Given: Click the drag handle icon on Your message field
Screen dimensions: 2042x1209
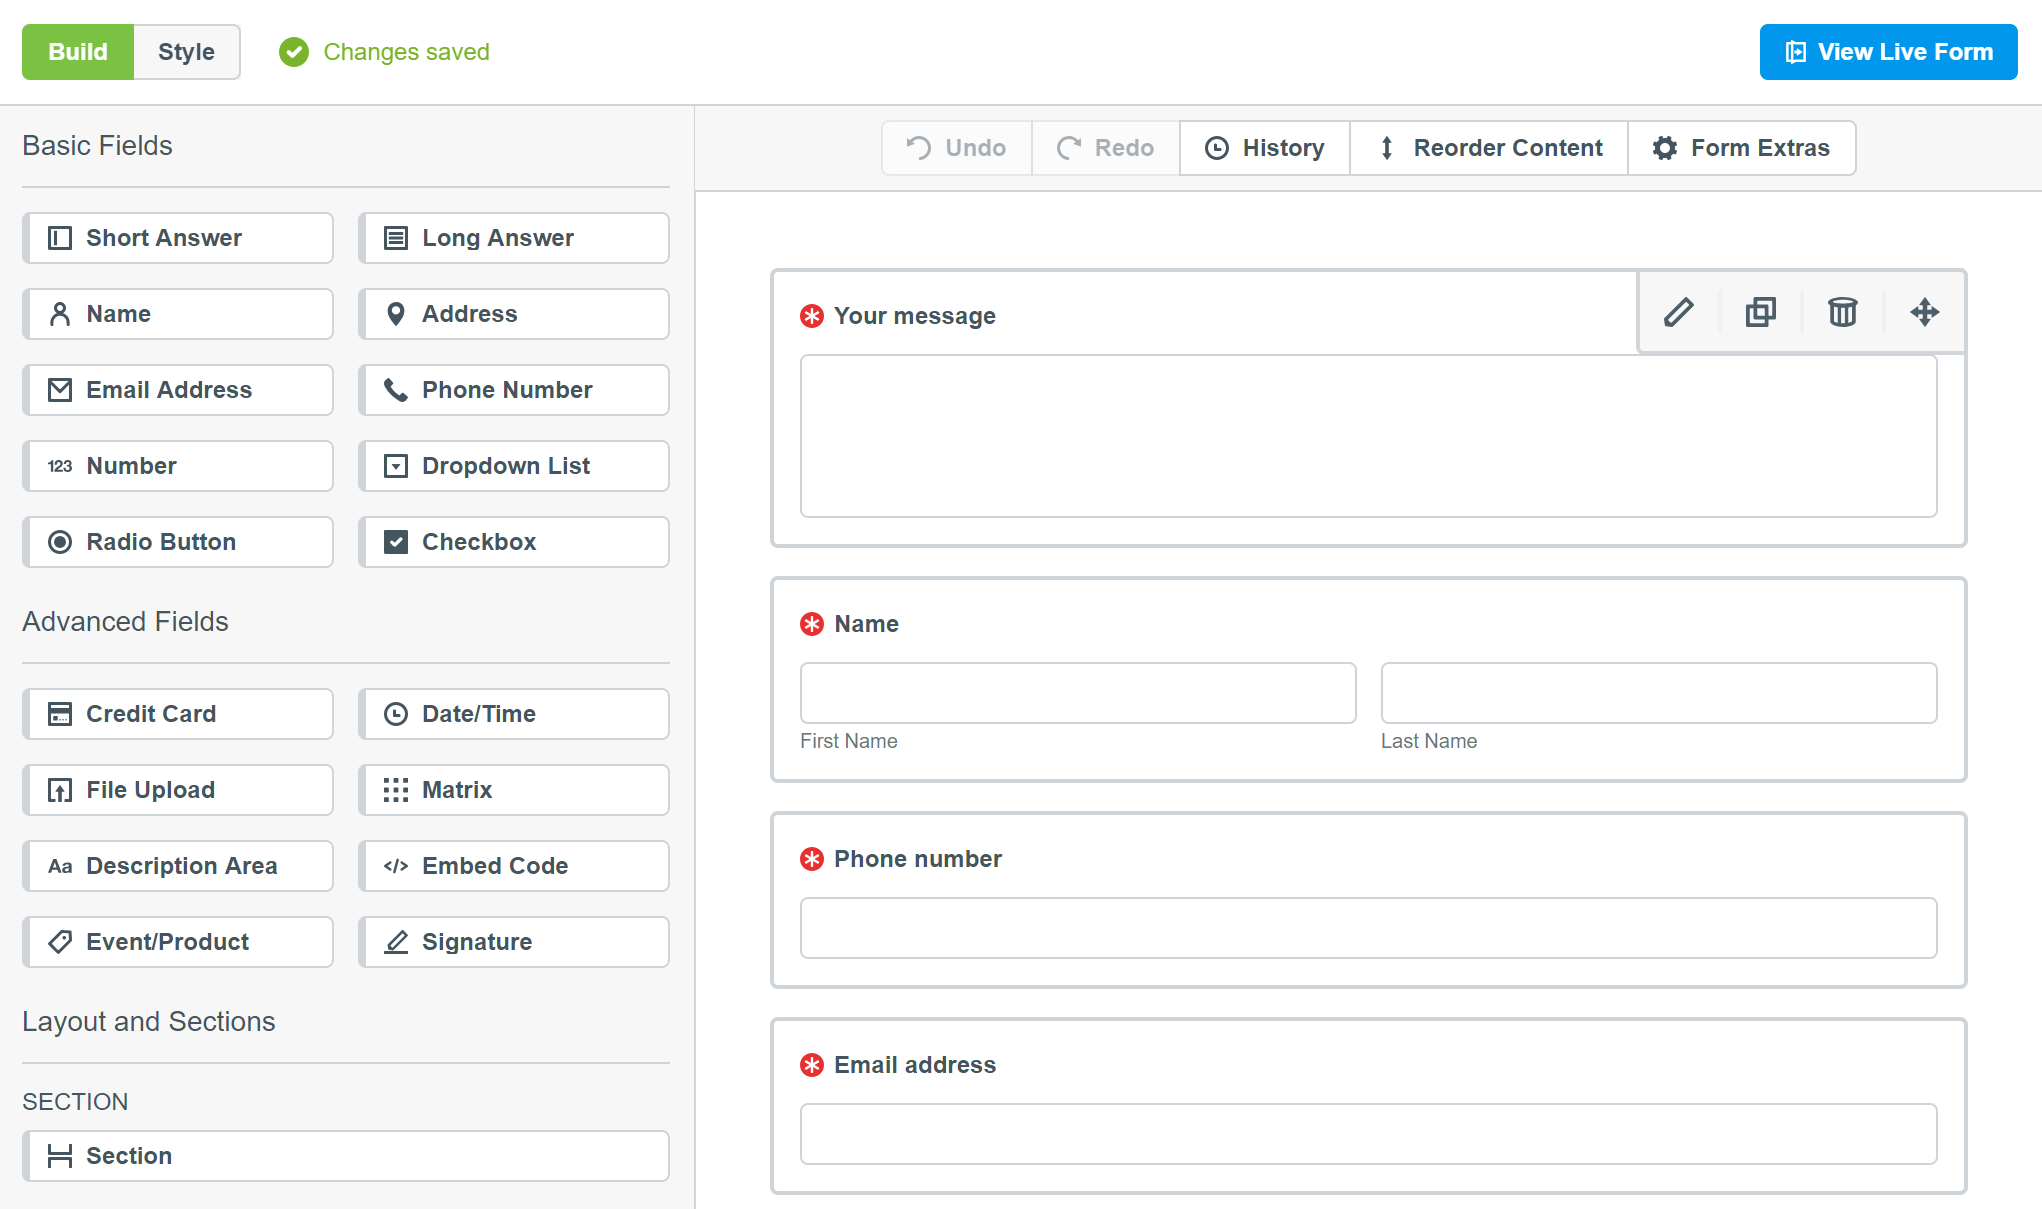Looking at the screenshot, I should pyautogui.click(x=1924, y=312).
